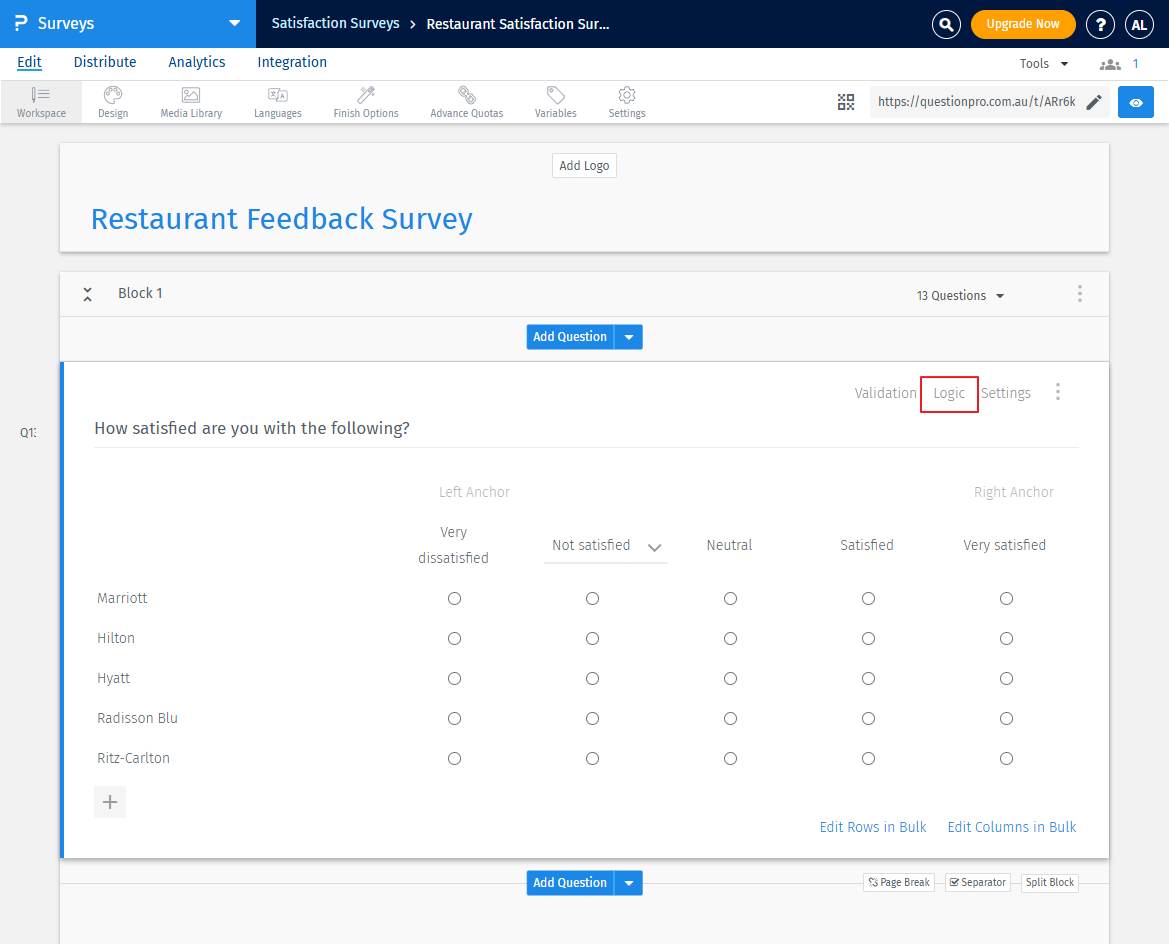This screenshot has height=944, width=1169.
Task: Choose Satisfied for Ritz-Carlton
Action: click(868, 758)
